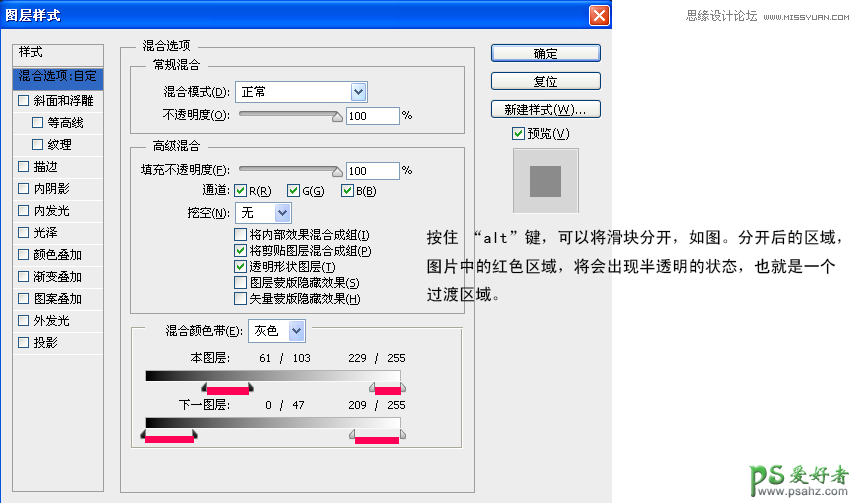Click the 复位 button
Viewport: 860px width, 503px height.
coord(545,81)
